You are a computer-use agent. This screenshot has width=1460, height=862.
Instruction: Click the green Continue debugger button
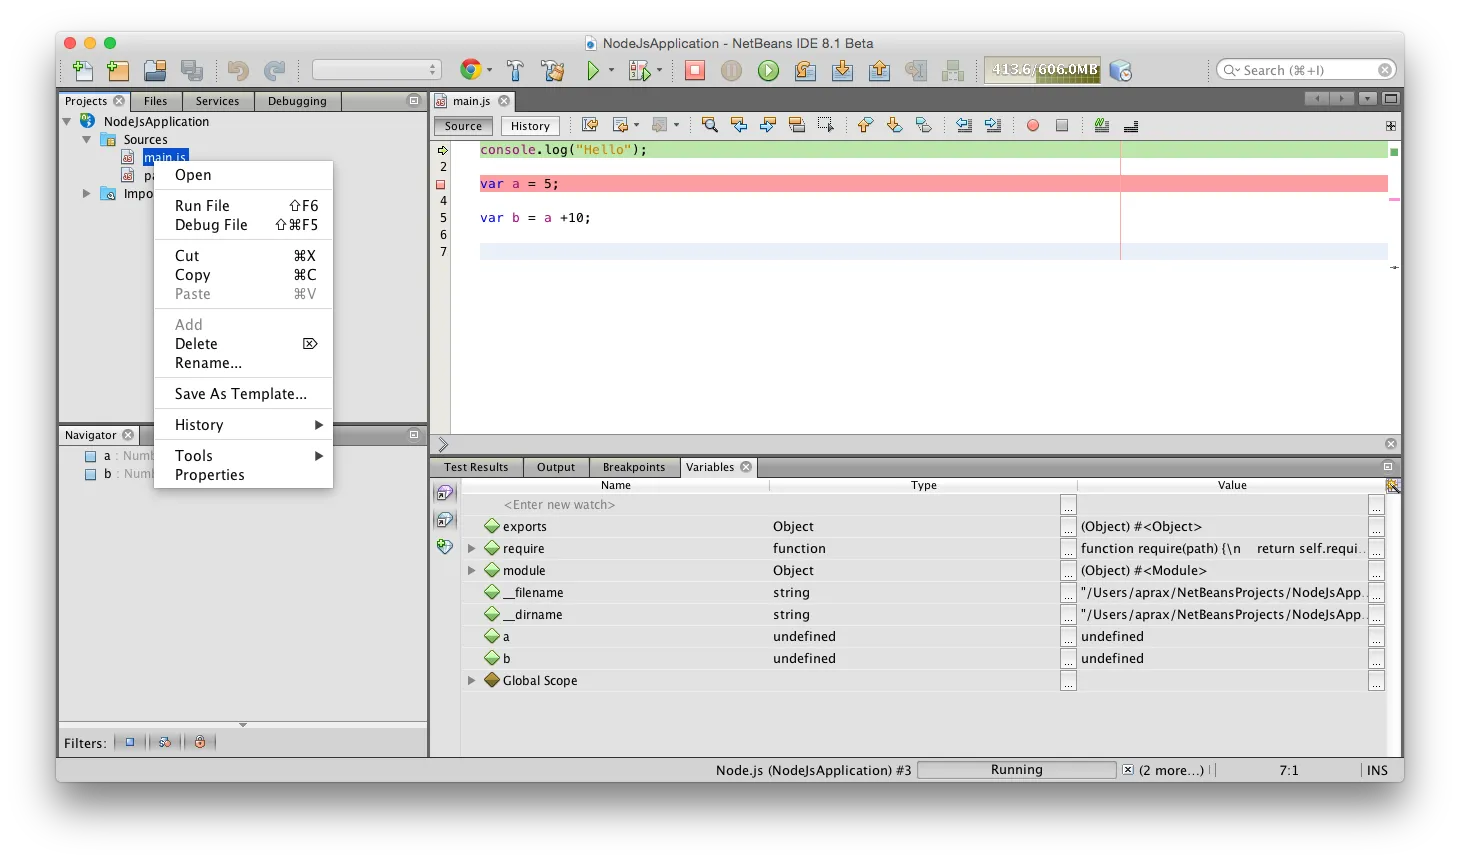coord(768,70)
